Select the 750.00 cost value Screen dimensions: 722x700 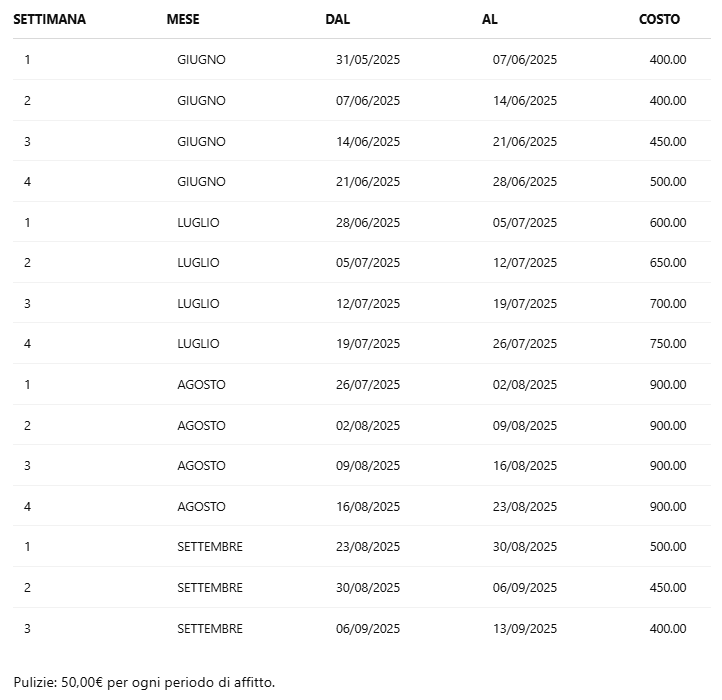[668, 344]
